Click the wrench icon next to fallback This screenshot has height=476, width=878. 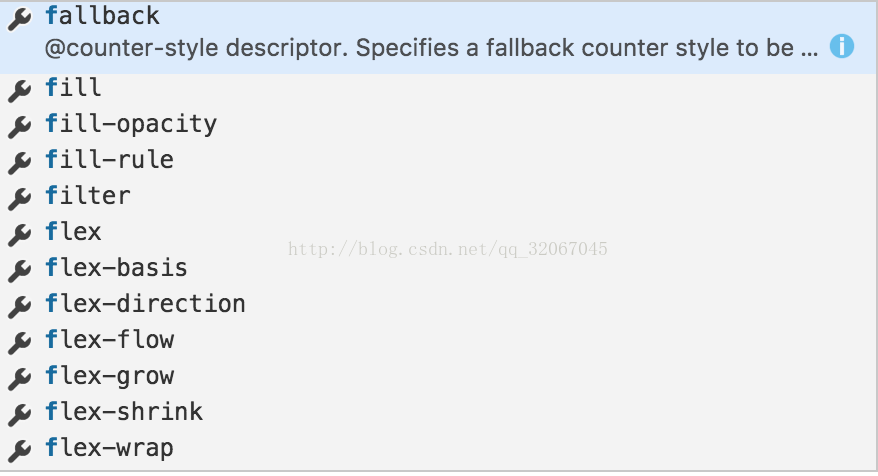click(x=20, y=19)
